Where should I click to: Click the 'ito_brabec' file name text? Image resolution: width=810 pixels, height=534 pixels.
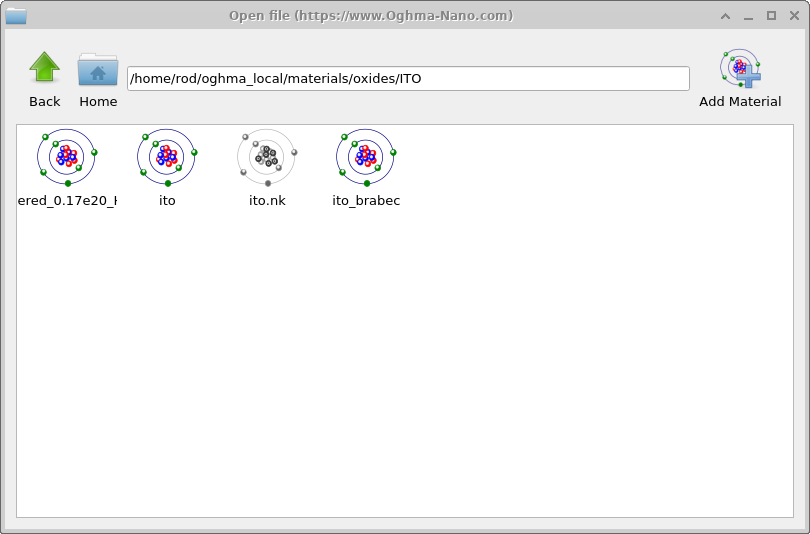(x=366, y=200)
